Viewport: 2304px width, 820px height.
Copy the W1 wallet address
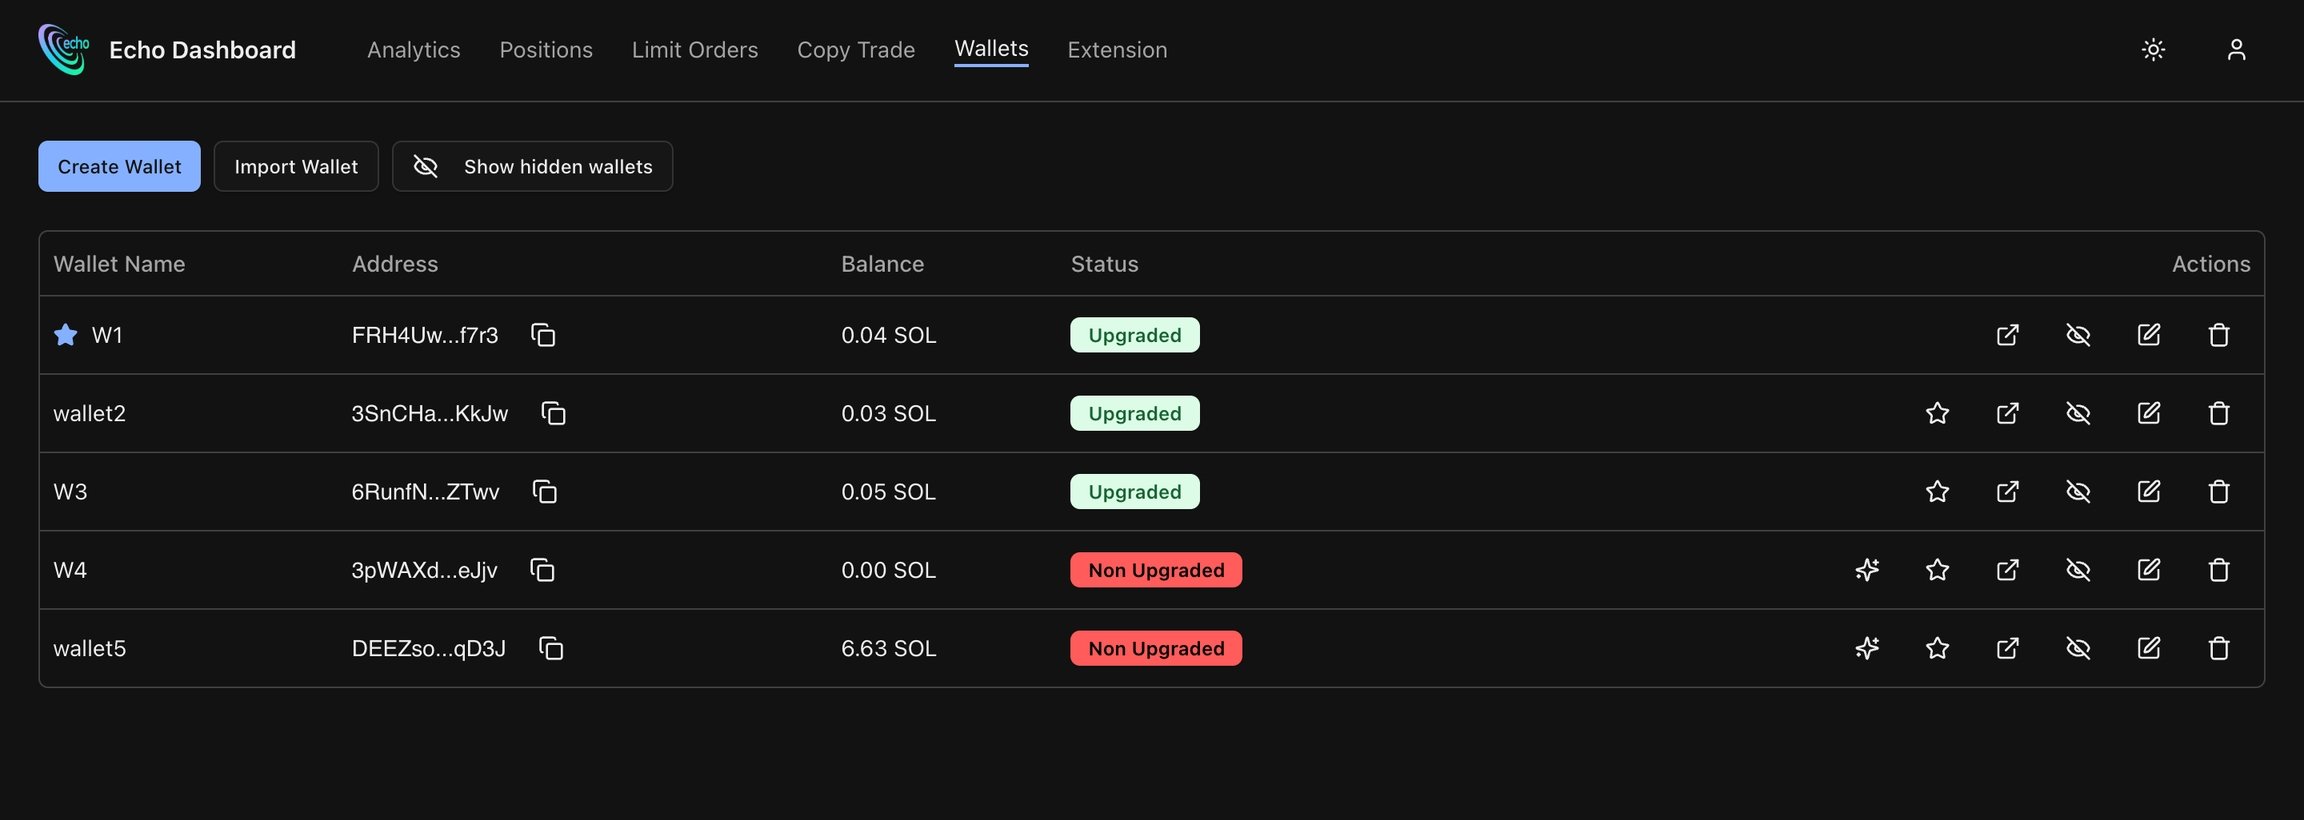click(x=543, y=335)
